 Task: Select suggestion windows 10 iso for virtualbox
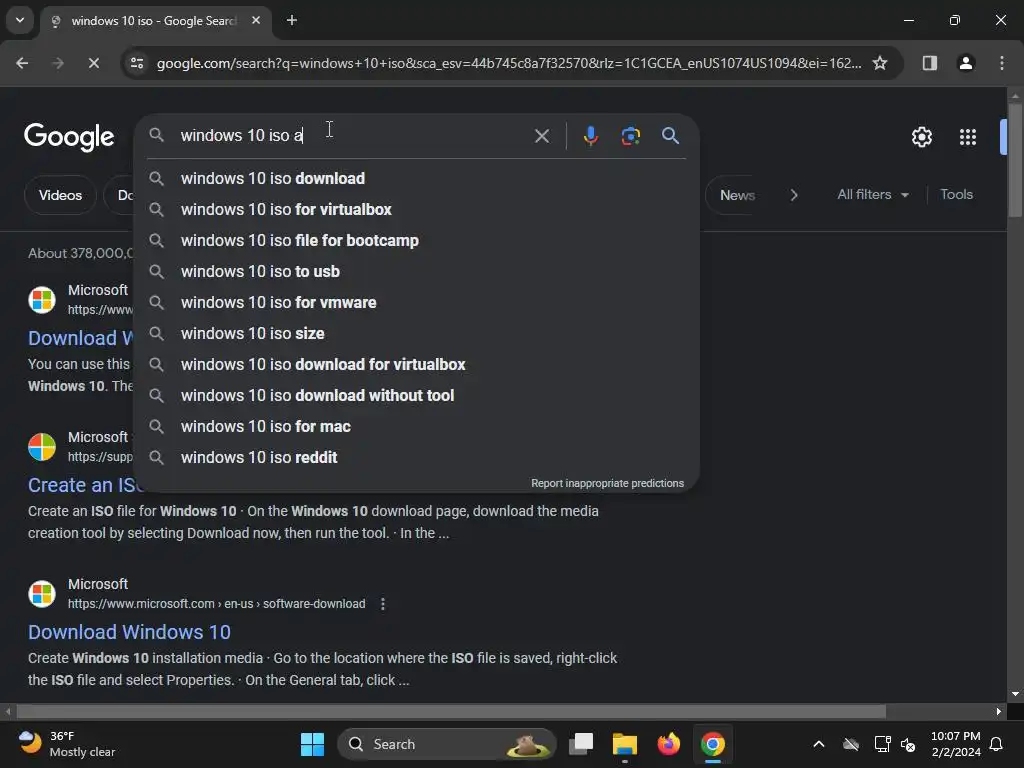(416, 209)
